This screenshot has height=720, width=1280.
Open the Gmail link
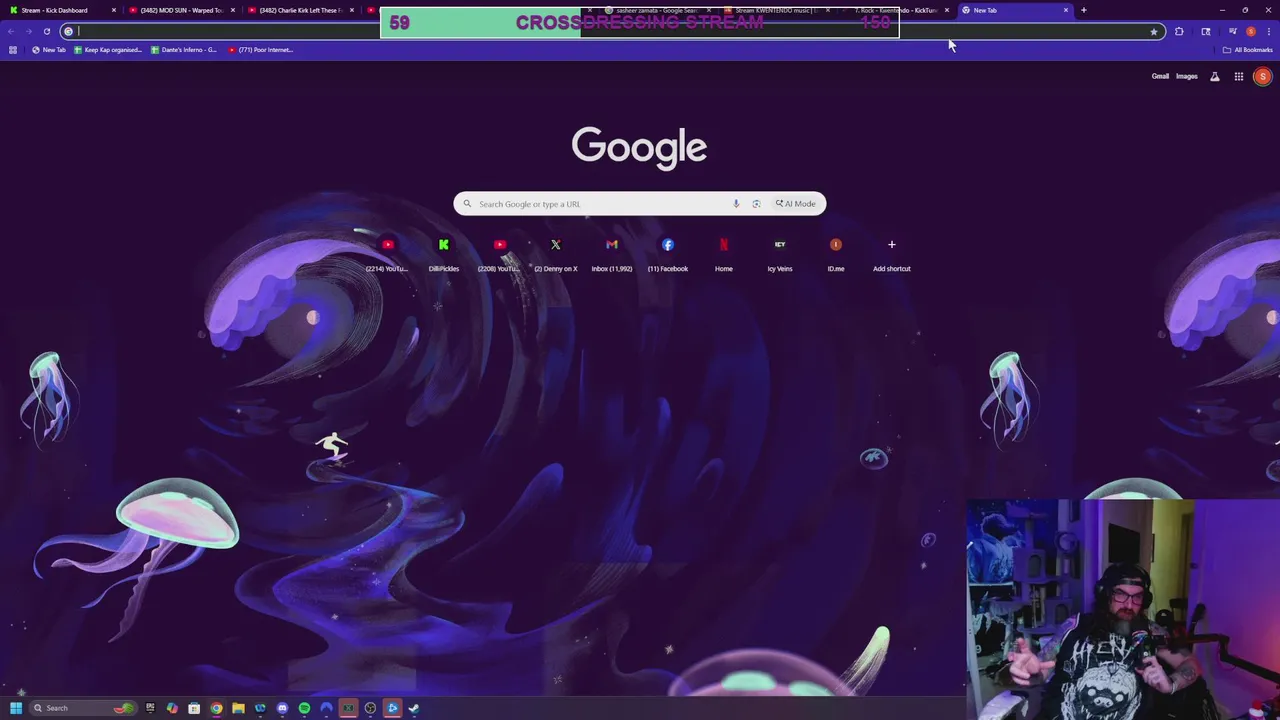pos(1160,76)
